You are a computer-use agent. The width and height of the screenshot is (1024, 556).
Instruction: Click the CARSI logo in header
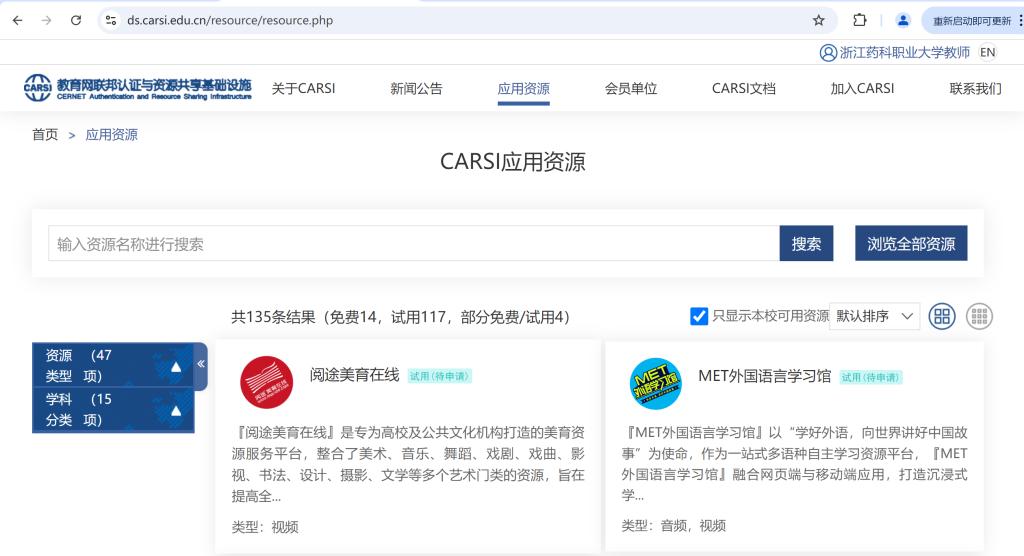point(138,88)
